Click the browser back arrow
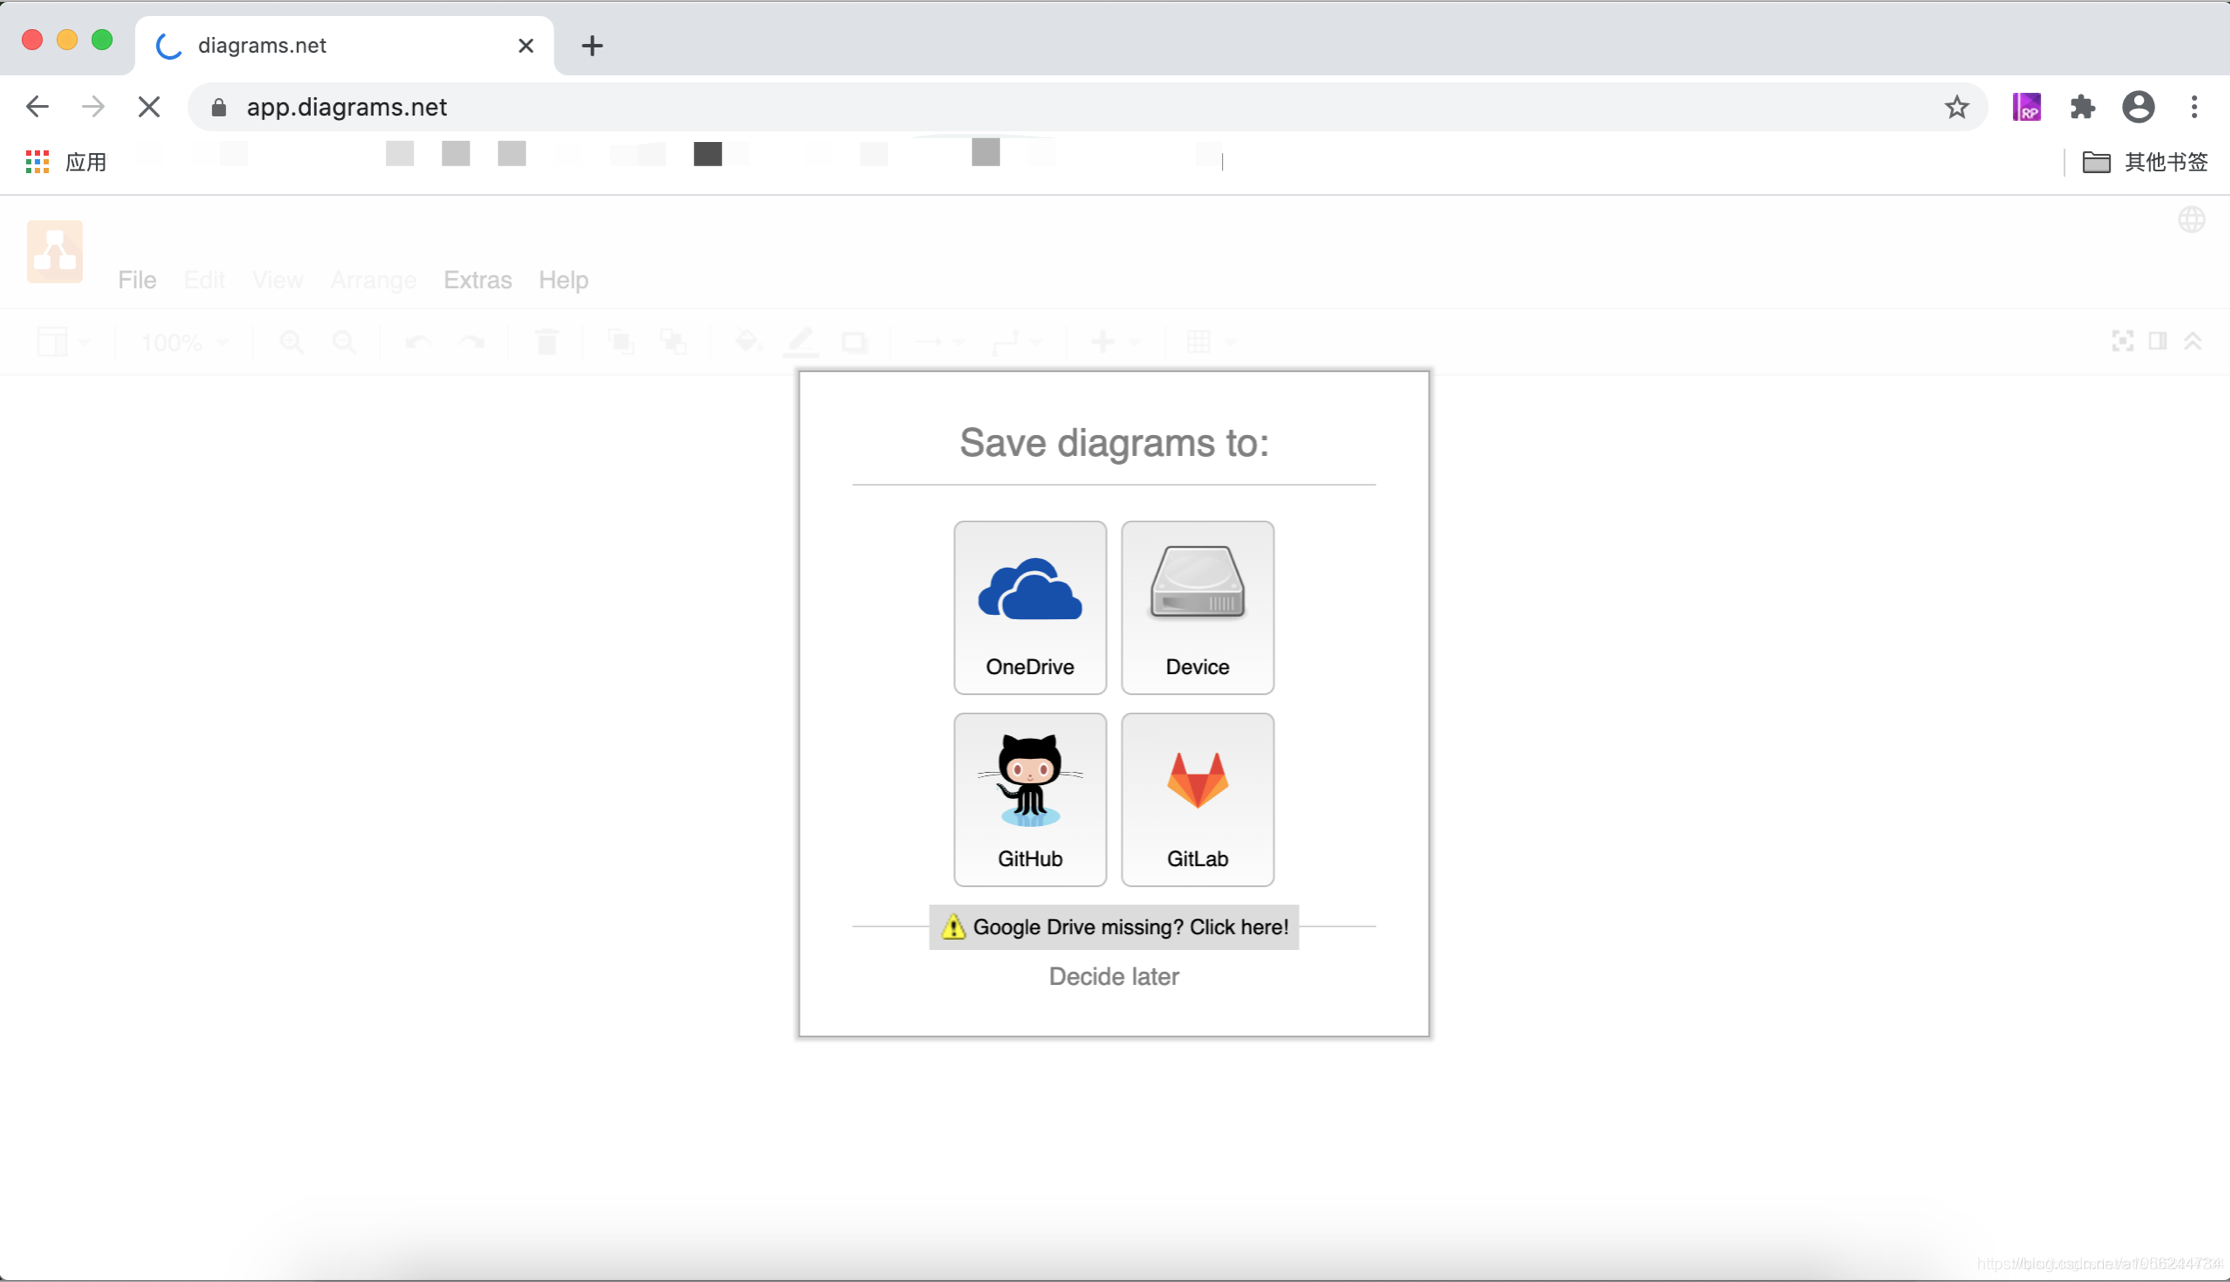Image resolution: width=2230 pixels, height=1282 pixels. [37, 107]
